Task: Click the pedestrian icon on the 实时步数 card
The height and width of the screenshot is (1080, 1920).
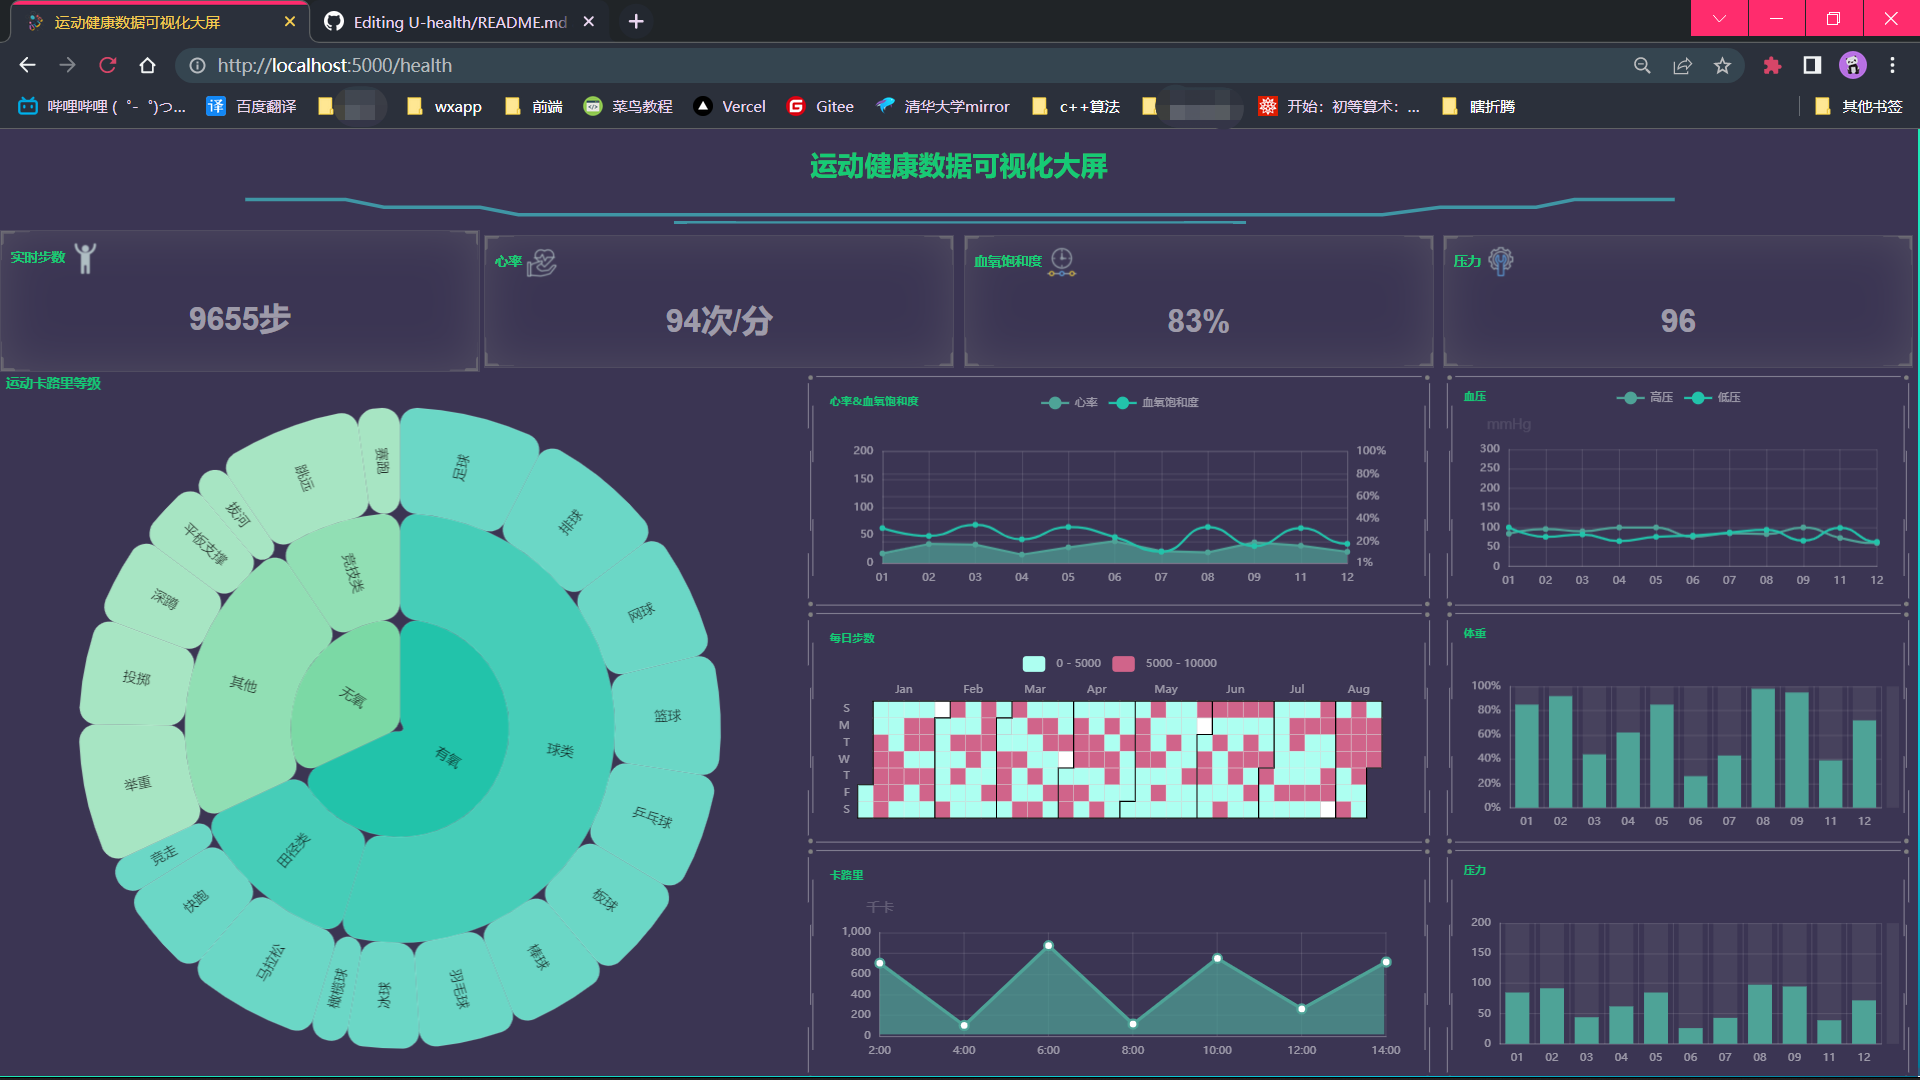Action: tap(86, 257)
